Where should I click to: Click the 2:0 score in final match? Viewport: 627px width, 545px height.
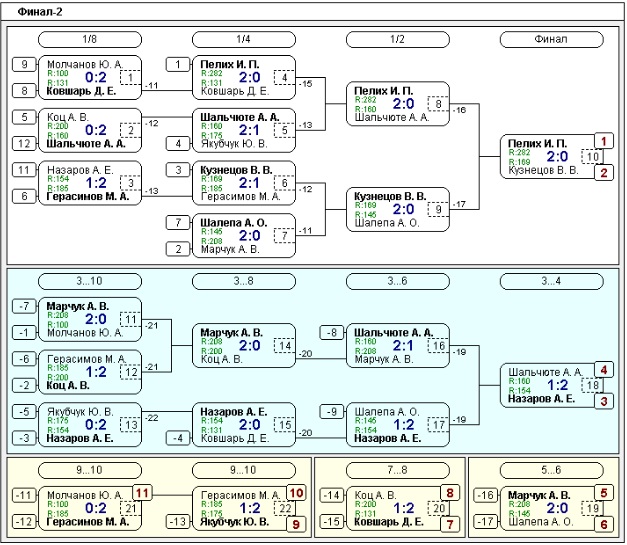click(557, 156)
